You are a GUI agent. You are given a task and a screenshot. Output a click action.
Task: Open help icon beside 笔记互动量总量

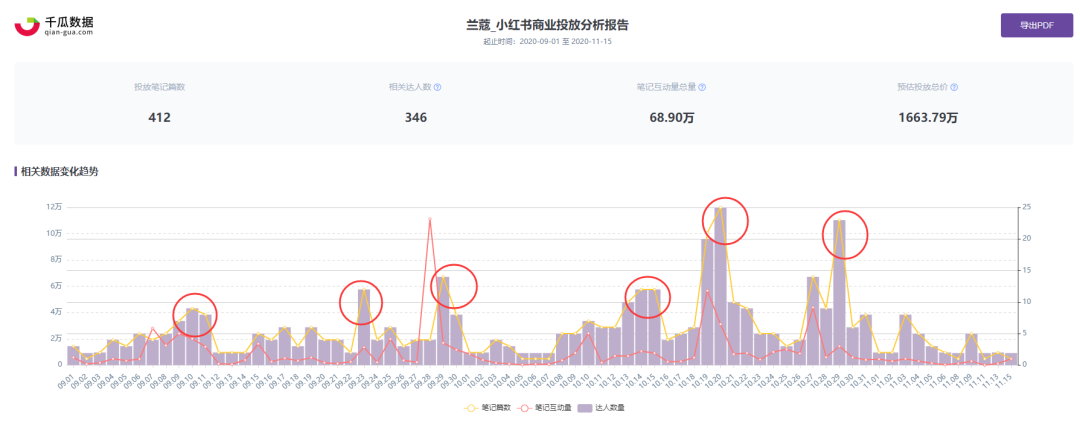click(702, 87)
